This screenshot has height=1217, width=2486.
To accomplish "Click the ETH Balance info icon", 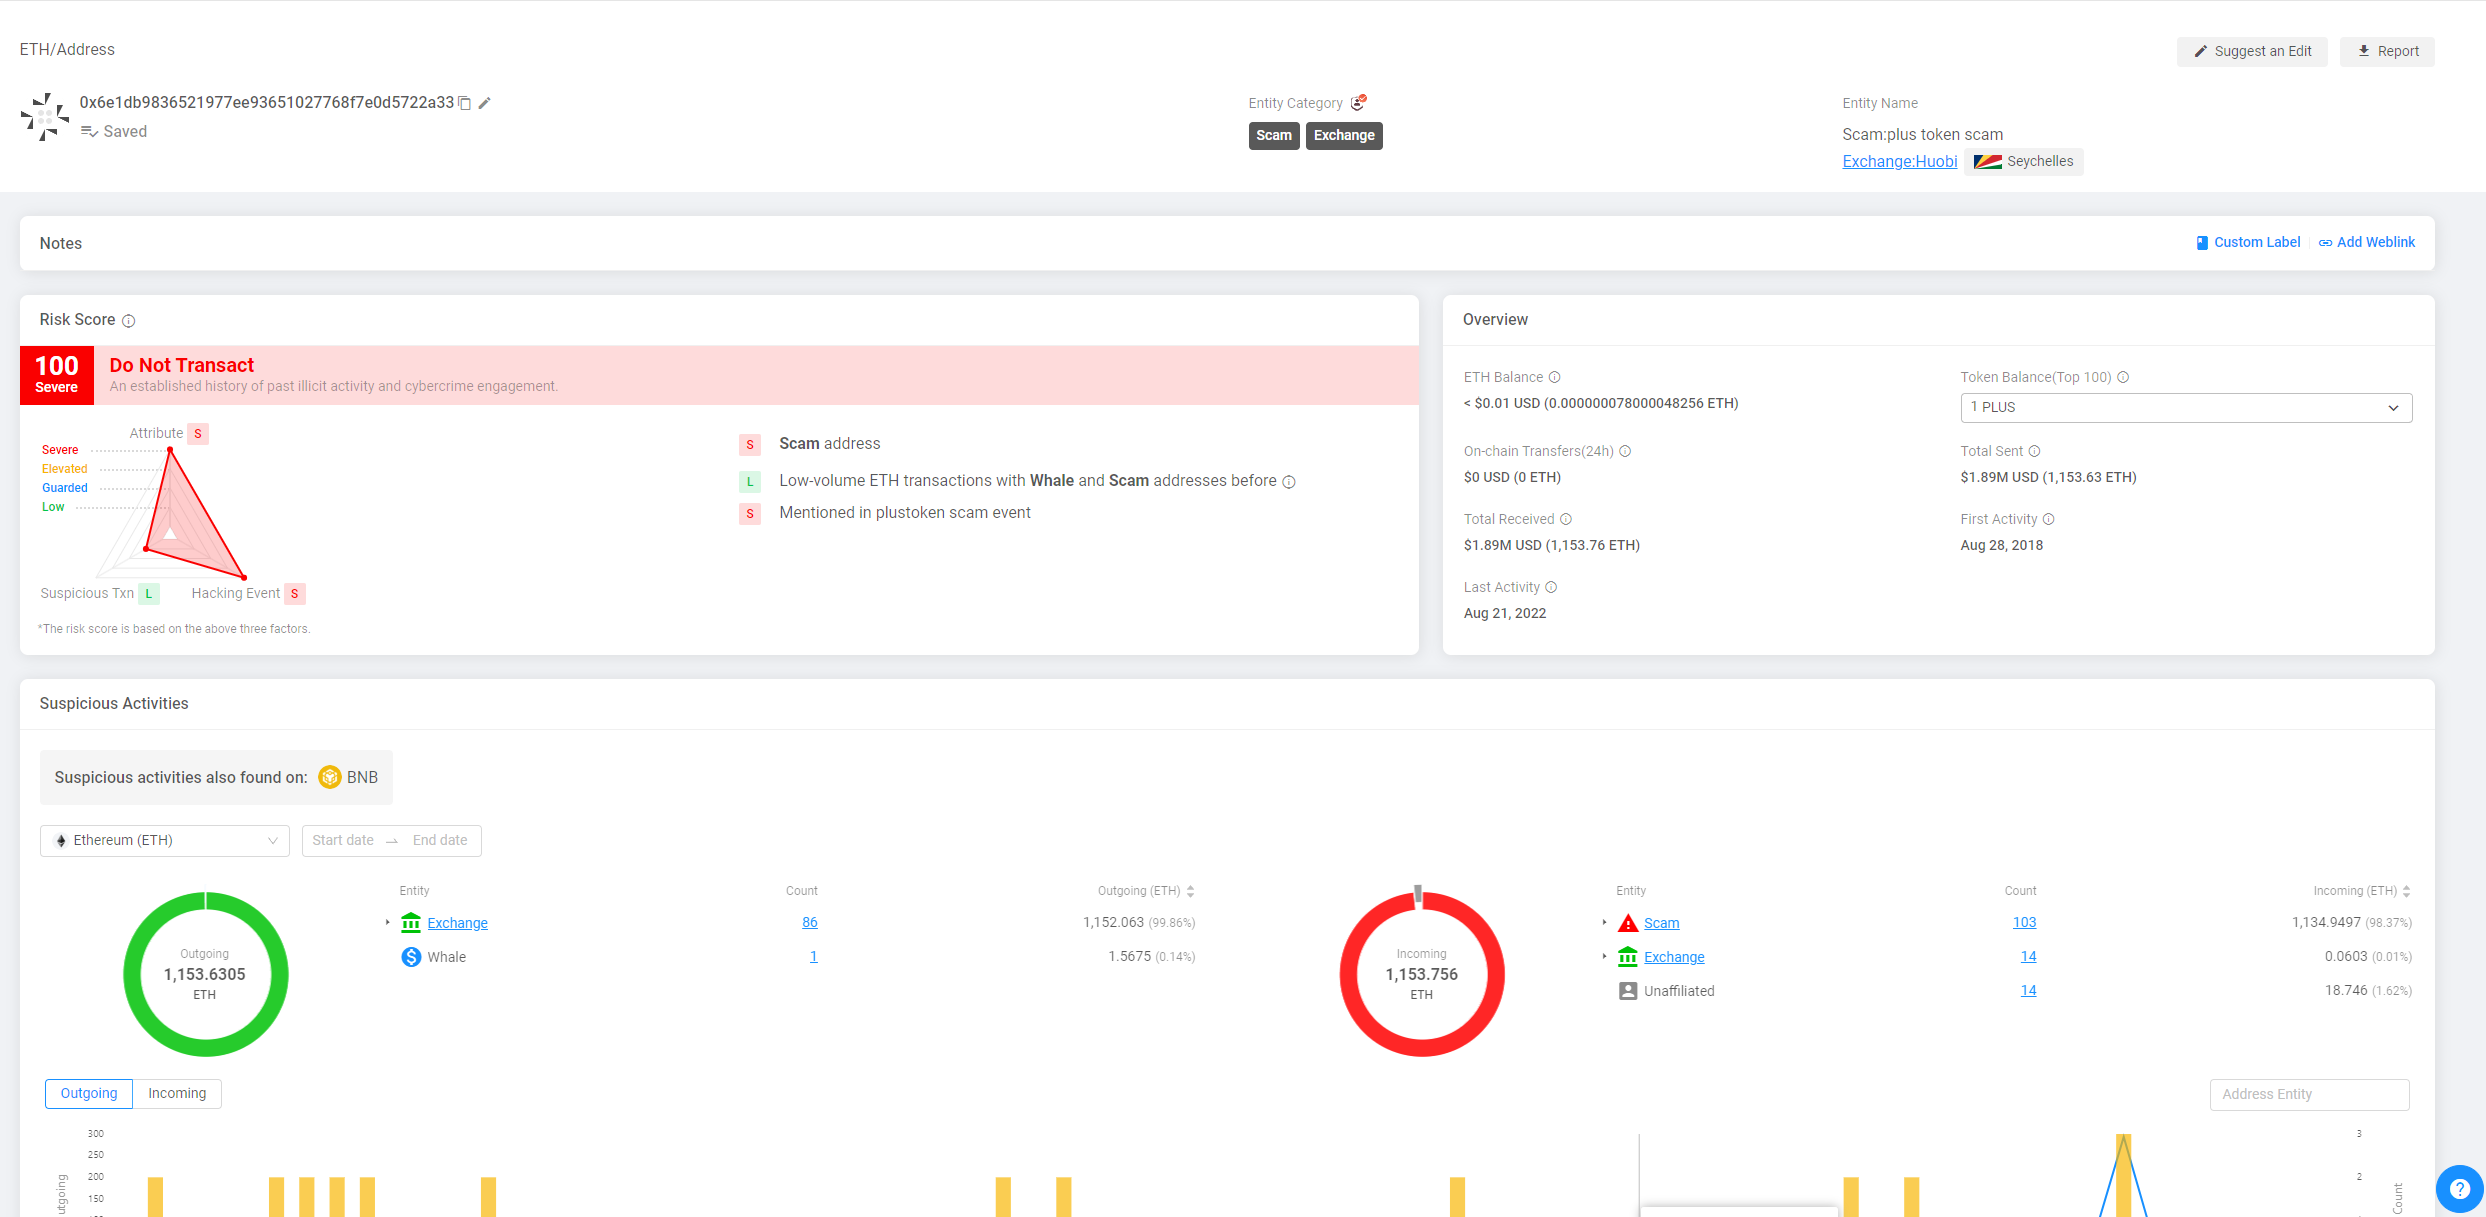I will coord(1554,377).
